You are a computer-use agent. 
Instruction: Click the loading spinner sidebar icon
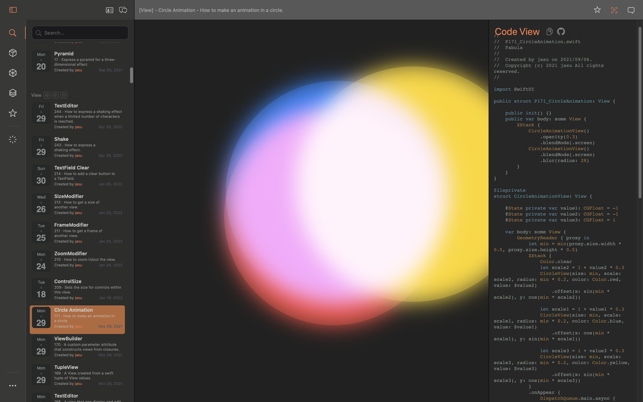[13, 140]
